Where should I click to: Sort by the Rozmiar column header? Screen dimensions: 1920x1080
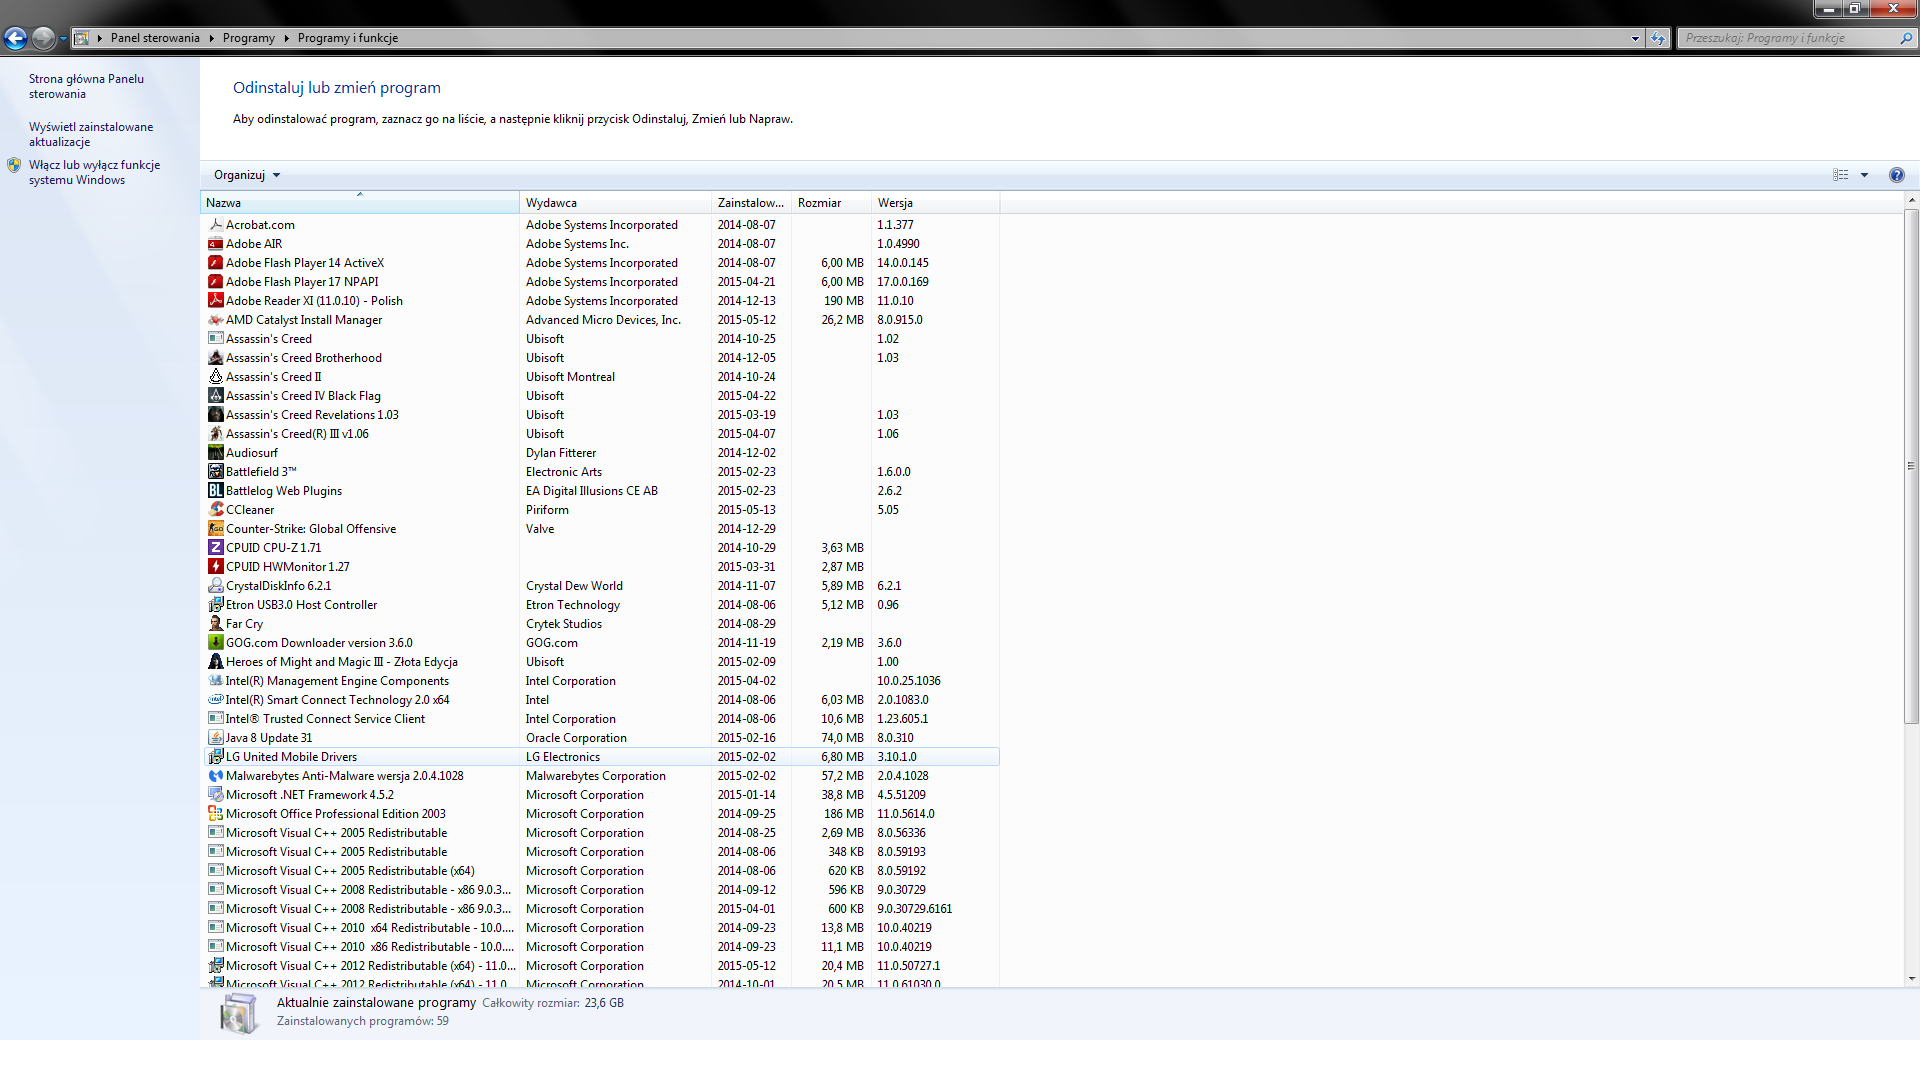point(831,203)
